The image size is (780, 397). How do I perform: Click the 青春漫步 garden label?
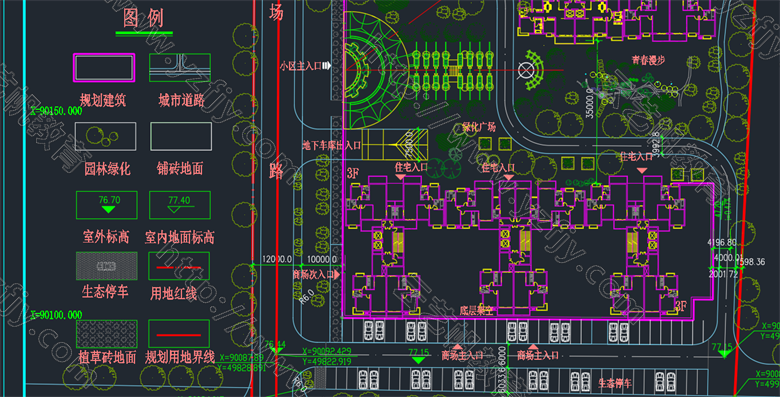tap(649, 60)
